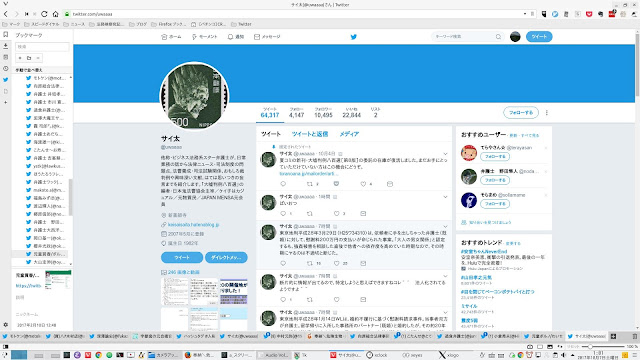Open the Twitter web panel in sidebar

6,80
